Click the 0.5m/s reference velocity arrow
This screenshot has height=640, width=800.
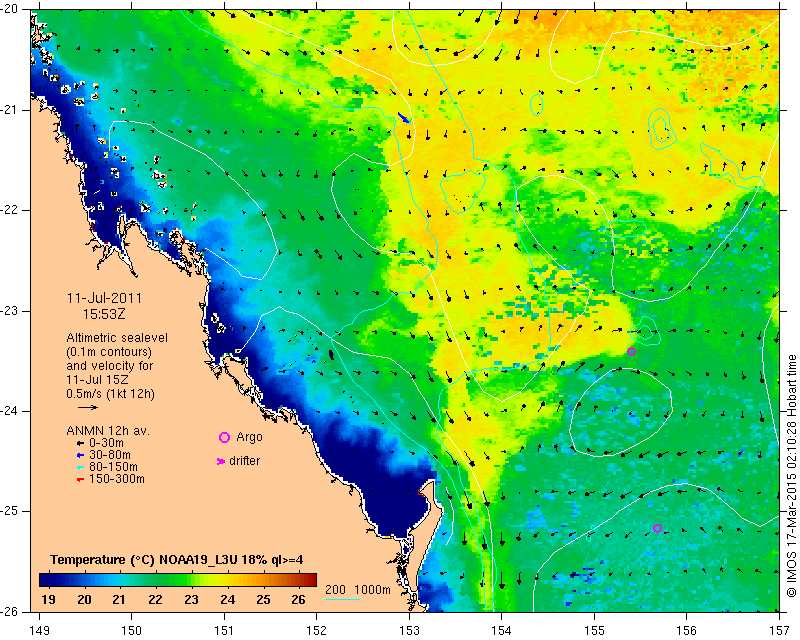point(88,407)
